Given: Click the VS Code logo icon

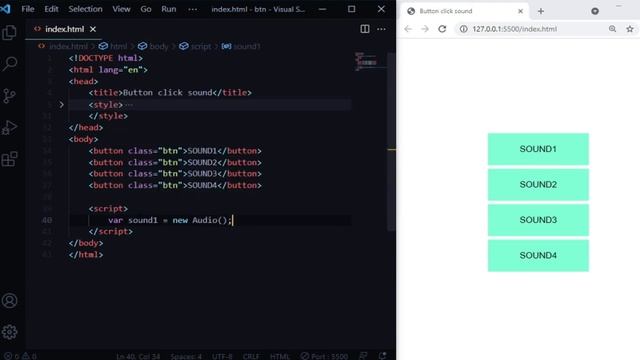Looking at the screenshot, I should tap(6, 9).
